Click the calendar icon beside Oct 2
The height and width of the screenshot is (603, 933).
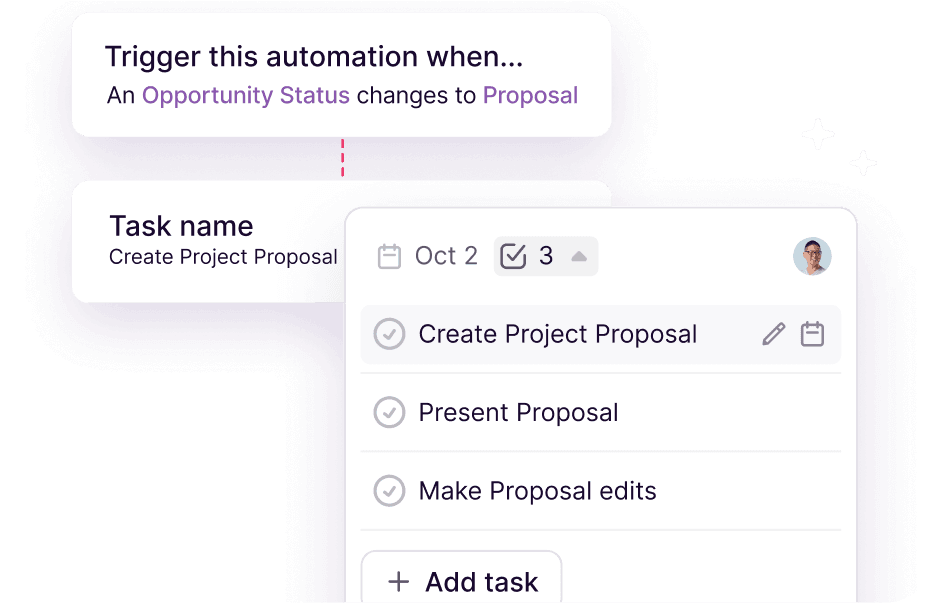click(389, 257)
